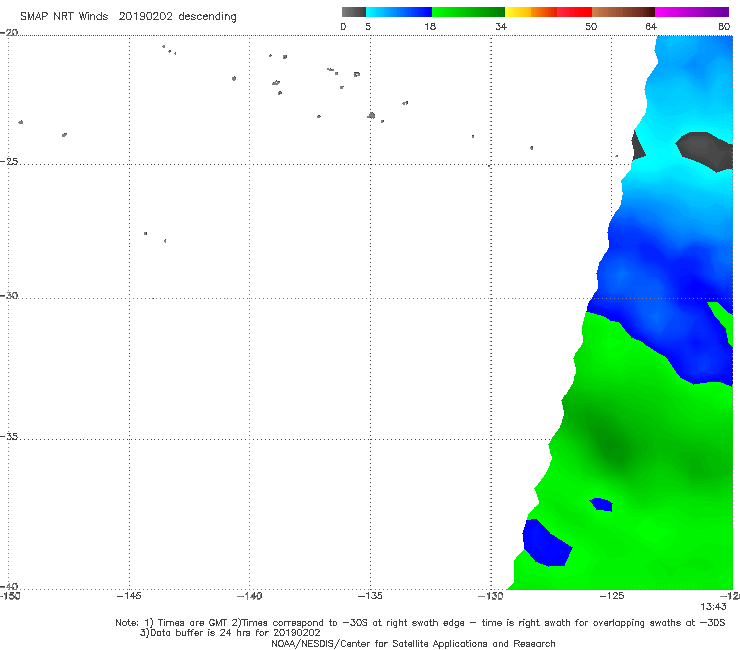Screen dimensions: 740x650
Task: Click the latitude label '-25' on the left axis
Action: (x=9, y=161)
